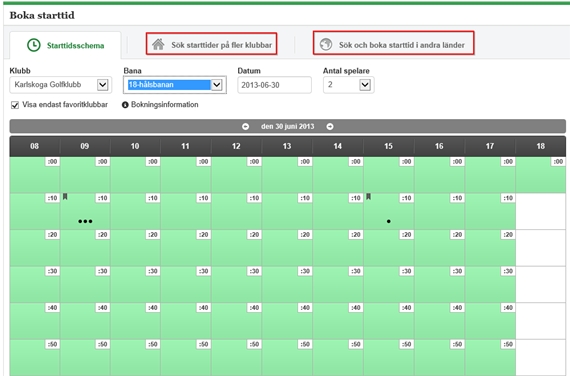Book the 08:50 start time slot
The width and height of the screenshot is (570, 376).
[35, 357]
